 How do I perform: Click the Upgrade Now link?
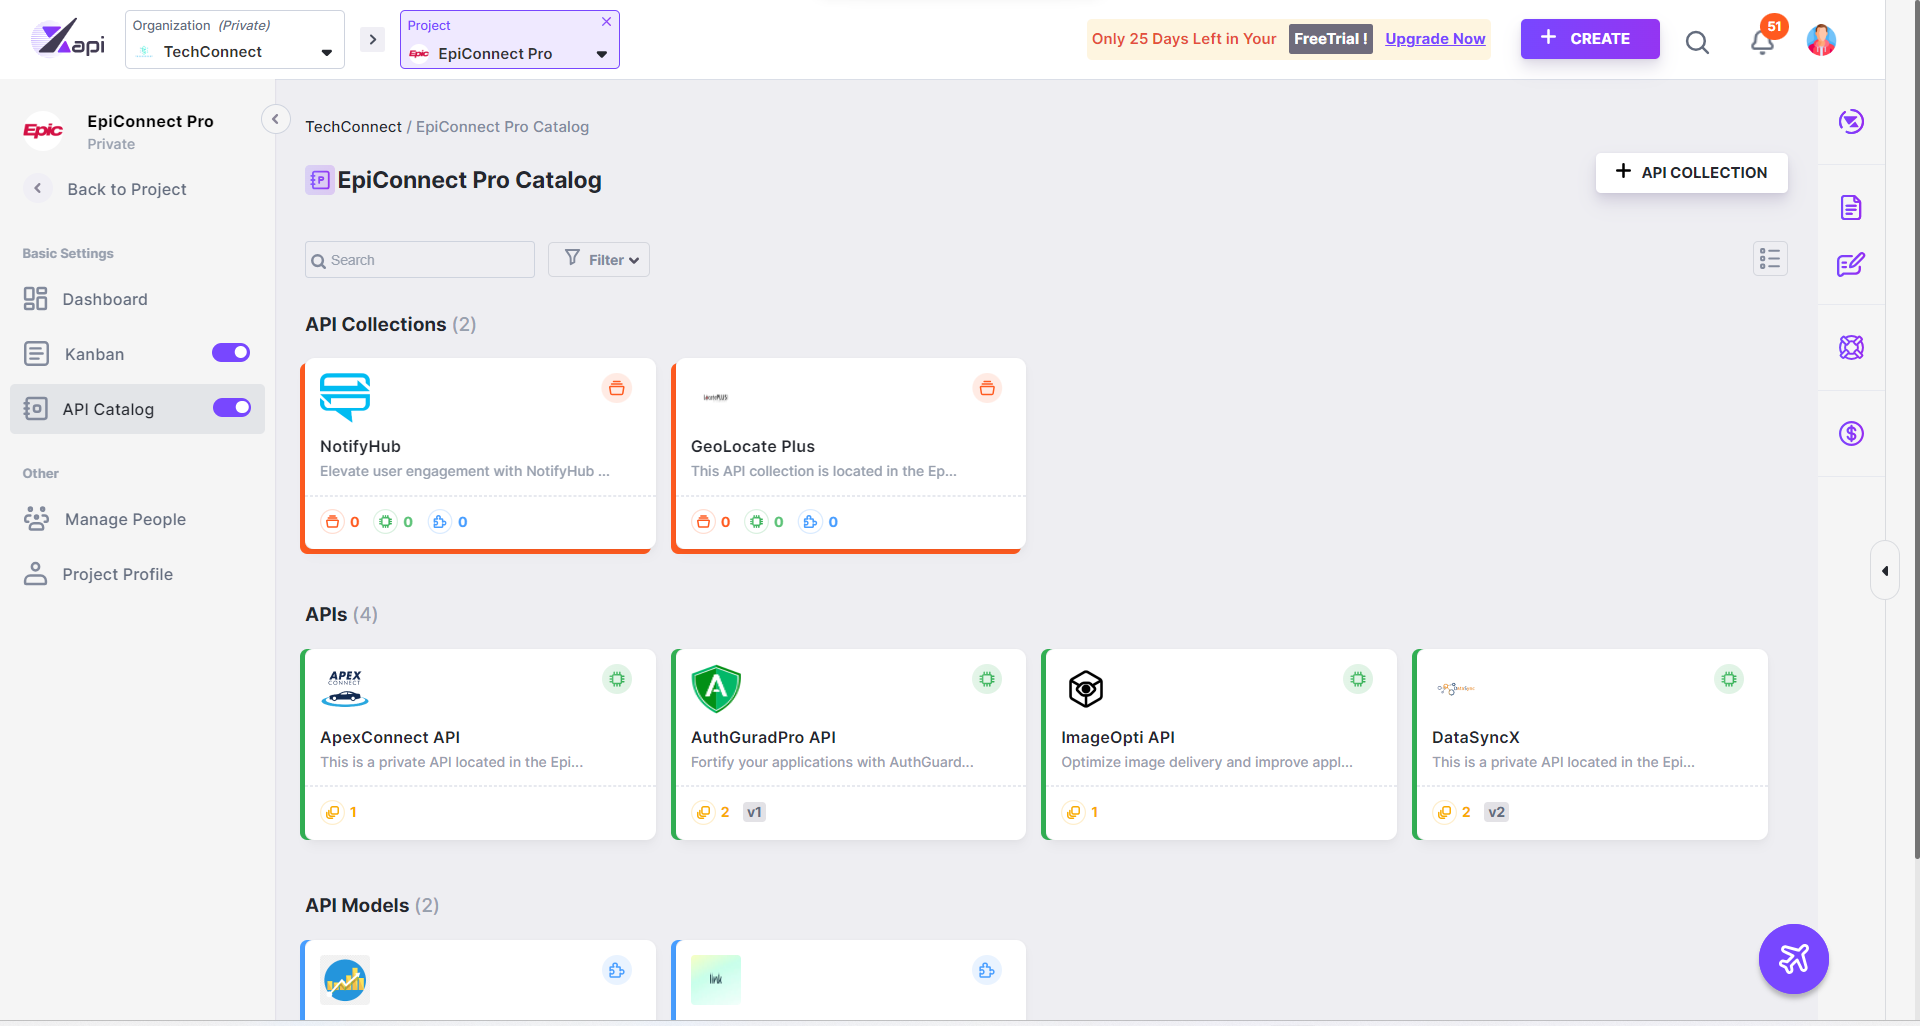point(1435,39)
